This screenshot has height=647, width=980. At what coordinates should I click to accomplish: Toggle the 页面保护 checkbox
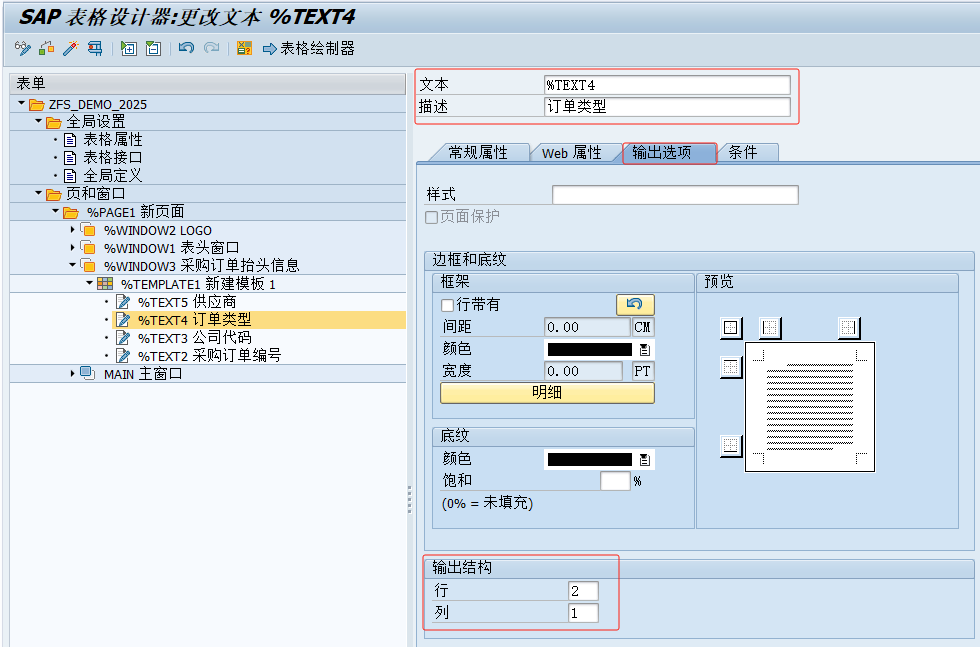pos(431,218)
